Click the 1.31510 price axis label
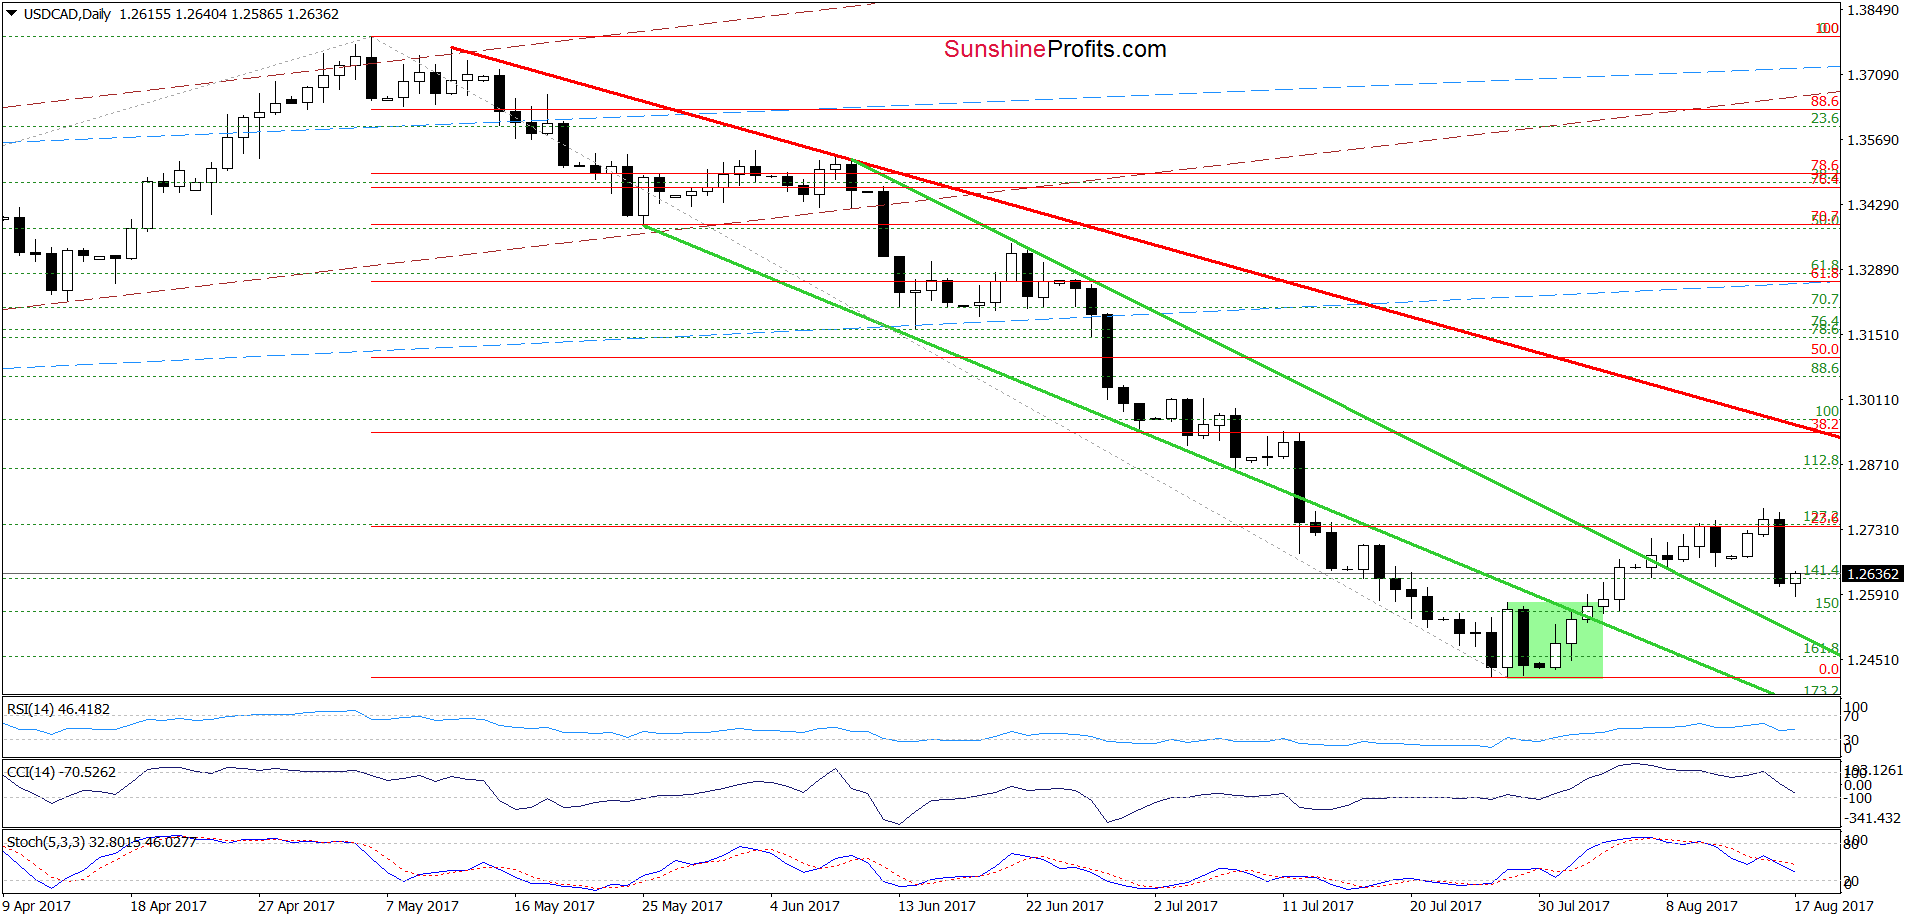The image size is (1908, 920). (x=1872, y=335)
